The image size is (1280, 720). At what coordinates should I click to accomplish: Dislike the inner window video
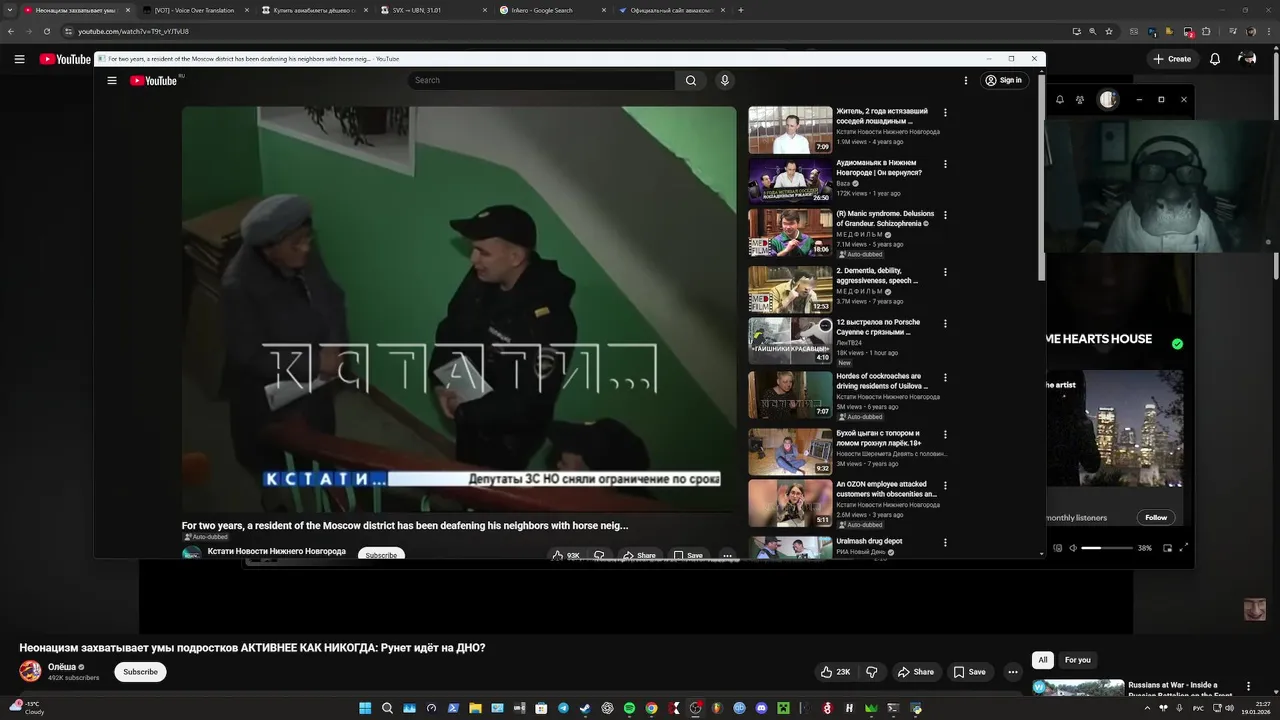(599, 555)
